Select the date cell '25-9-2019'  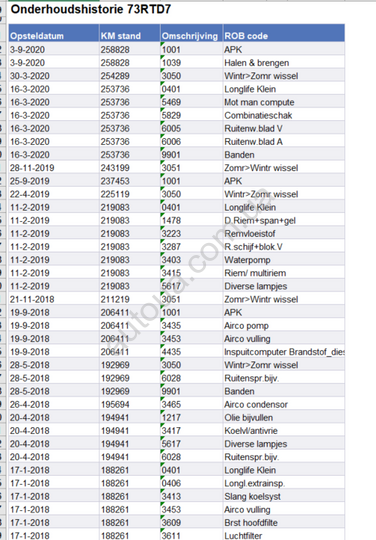tap(54, 181)
